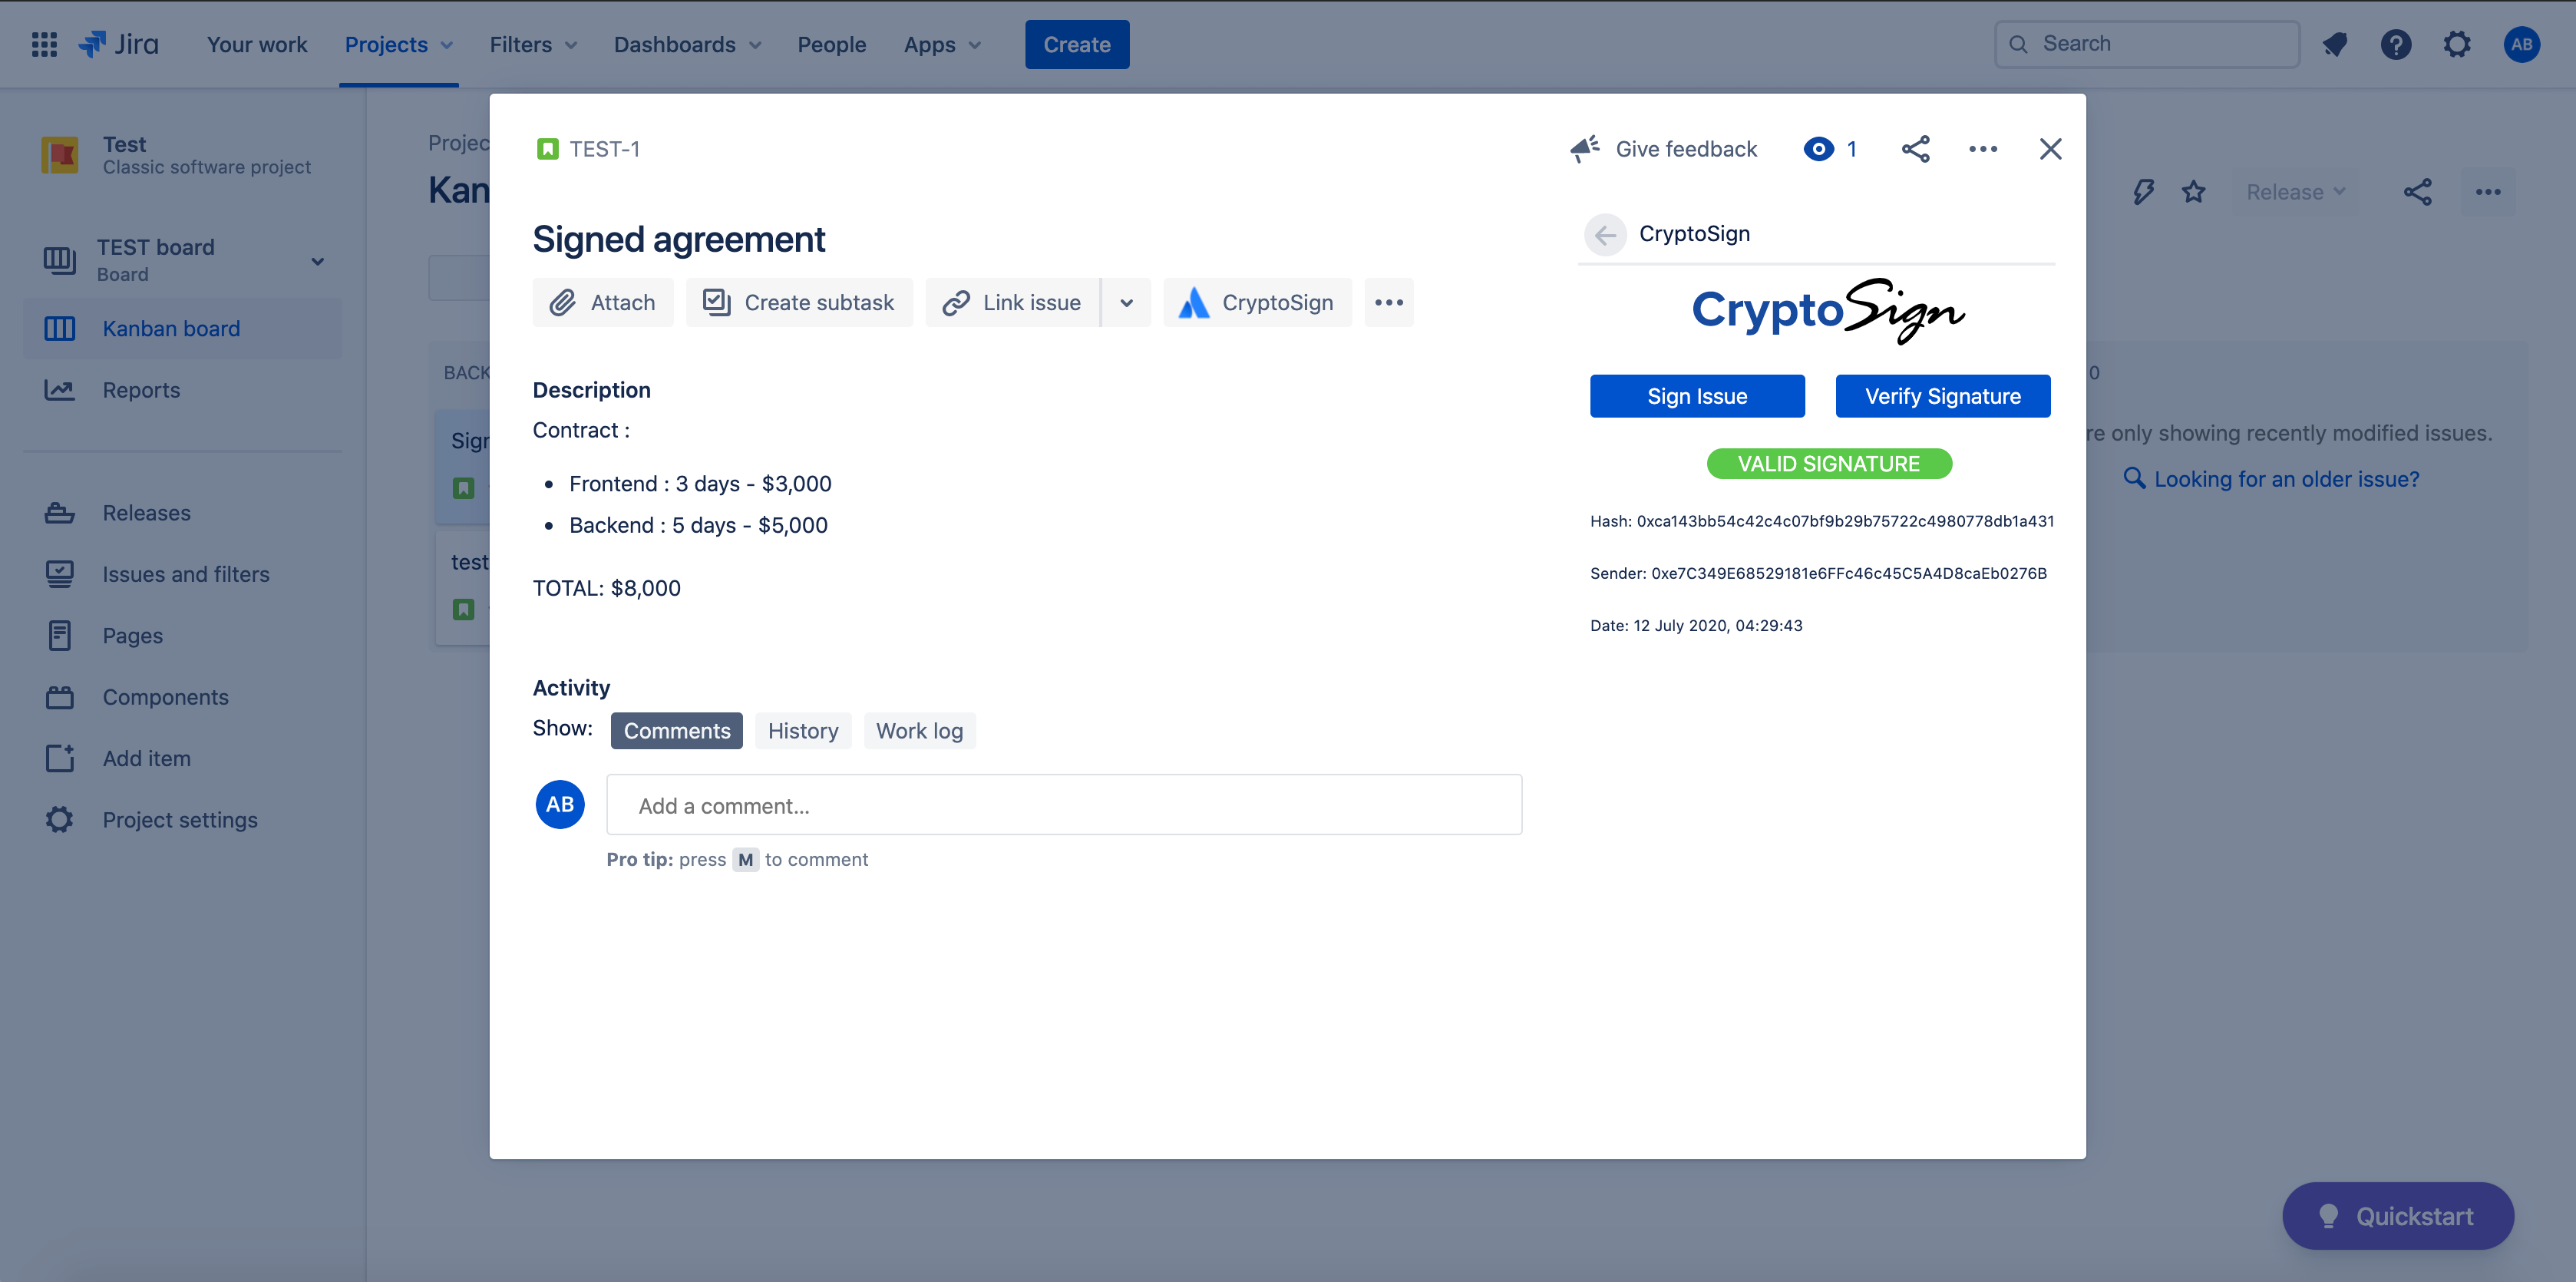
Task: Expand the TEST board switcher chevron
Action: [317, 261]
